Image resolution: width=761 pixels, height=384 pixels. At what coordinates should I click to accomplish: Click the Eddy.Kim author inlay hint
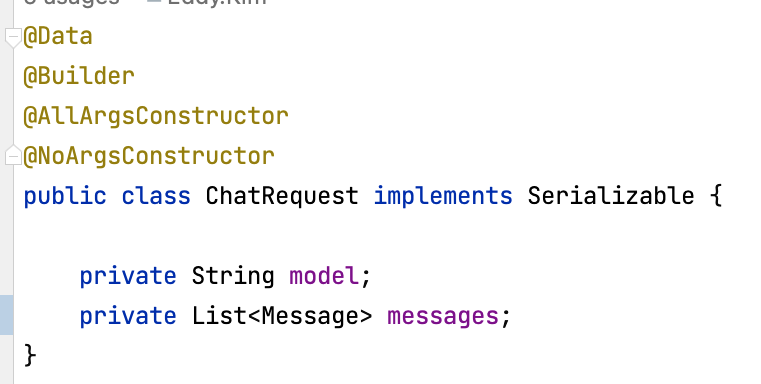(x=217, y=2)
